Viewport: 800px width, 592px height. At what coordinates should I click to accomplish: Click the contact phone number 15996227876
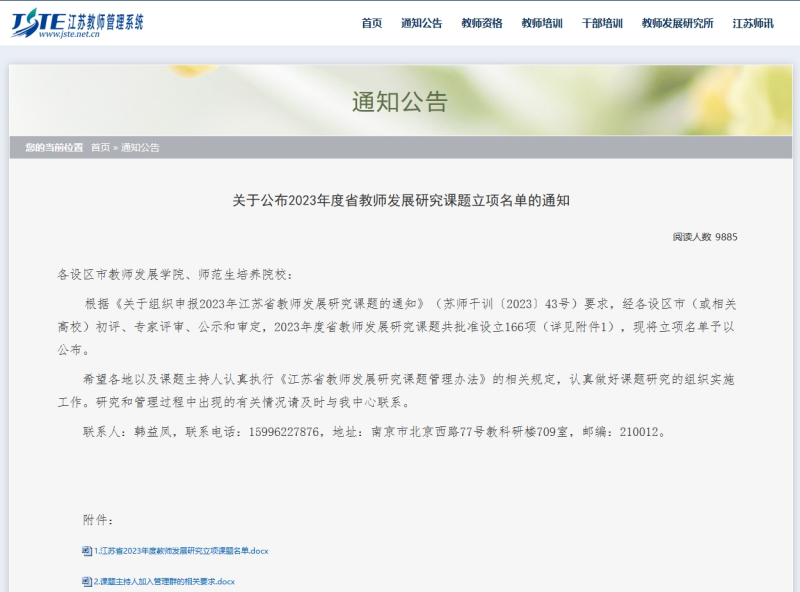(284, 432)
